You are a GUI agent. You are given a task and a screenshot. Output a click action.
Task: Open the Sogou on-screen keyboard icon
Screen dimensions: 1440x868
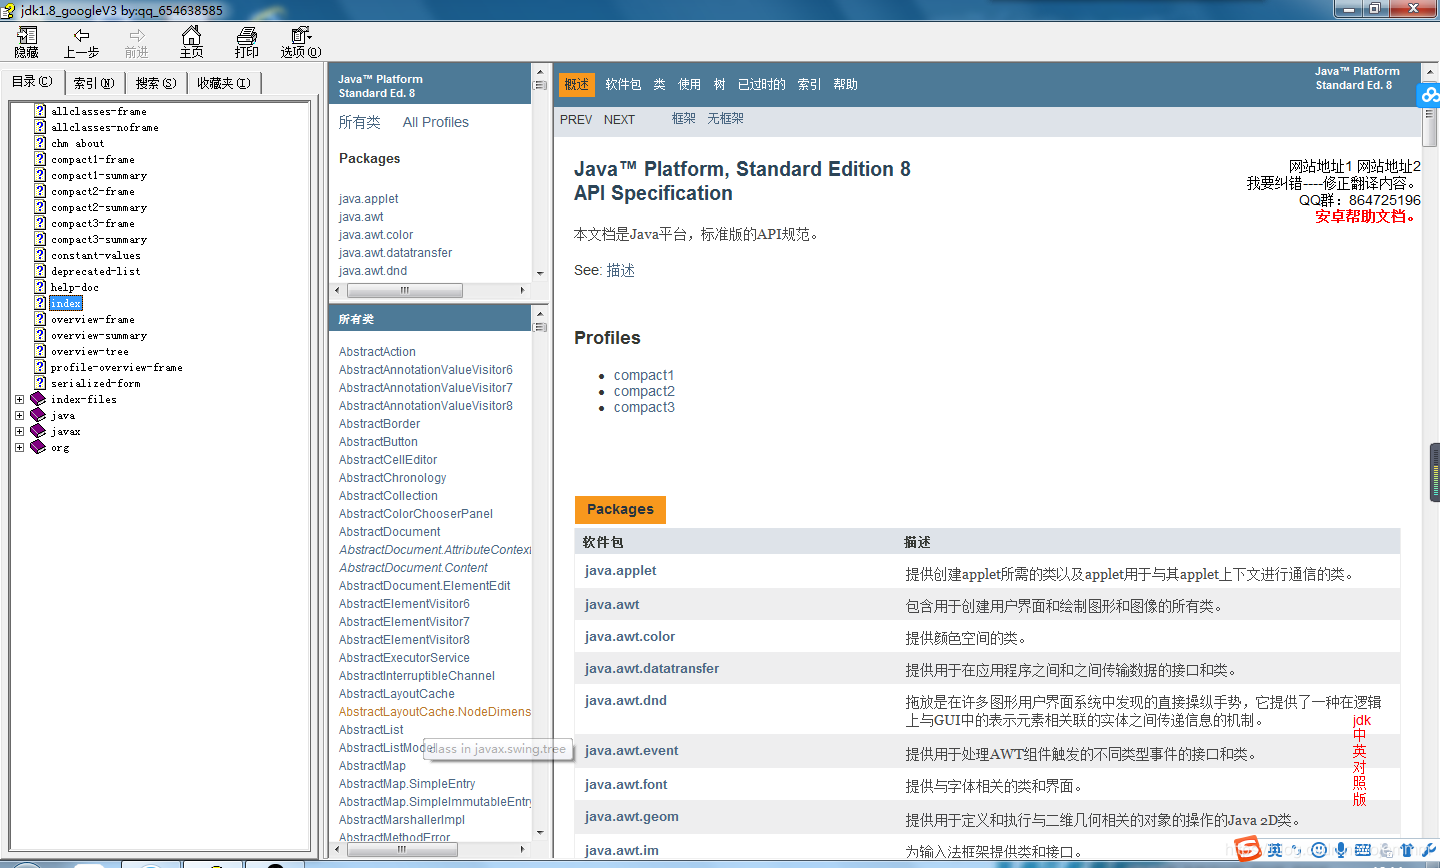(1363, 850)
